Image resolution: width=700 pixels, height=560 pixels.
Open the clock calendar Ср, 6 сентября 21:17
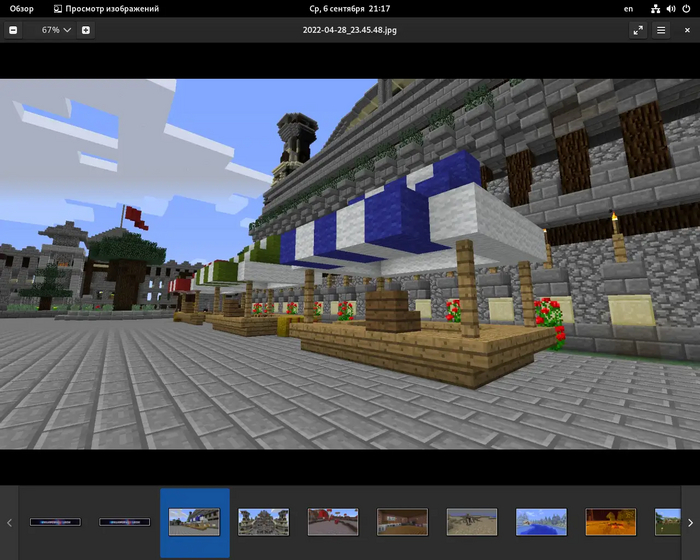[x=350, y=8]
